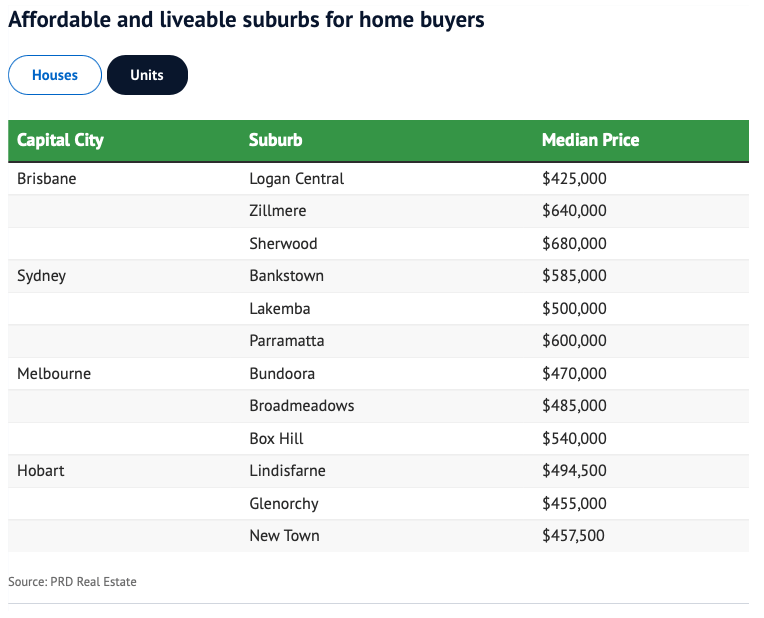Click the Bankstown suburb cell
The height and width of the screenshot is (618, 764).
coord(287,276)
